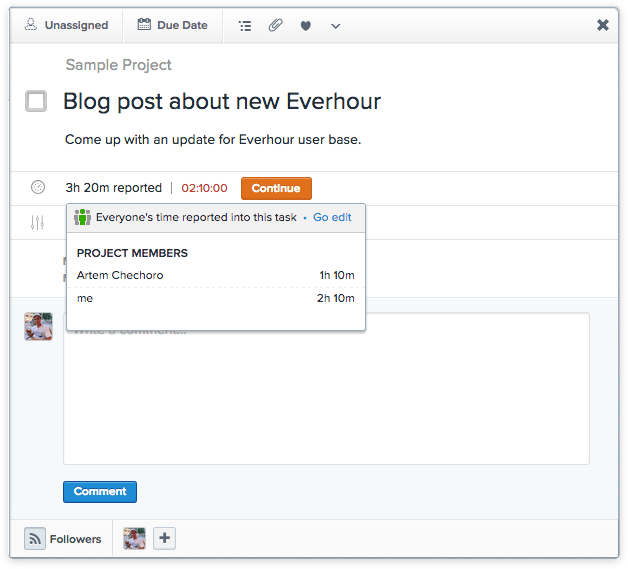Image resolution: width=628 pixels, height=569 pixels.
Task: Click the 2h 10m time value
Action: pyautogui.click(x=336, y=298)
